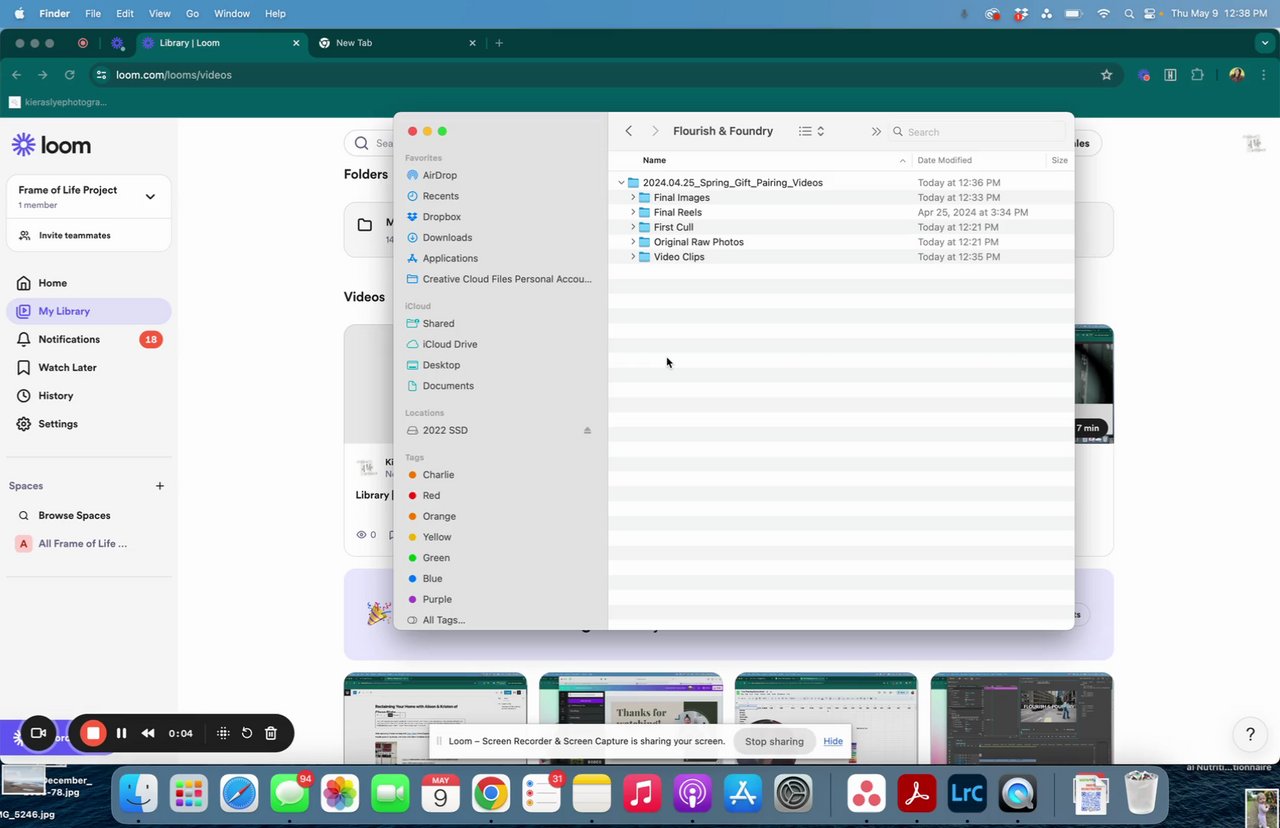The height and width of the screenshot is (828, 1280).
Task: Open Lightroom Classic from the Dock
Action: pyautogui.click(x=967, y=794)
